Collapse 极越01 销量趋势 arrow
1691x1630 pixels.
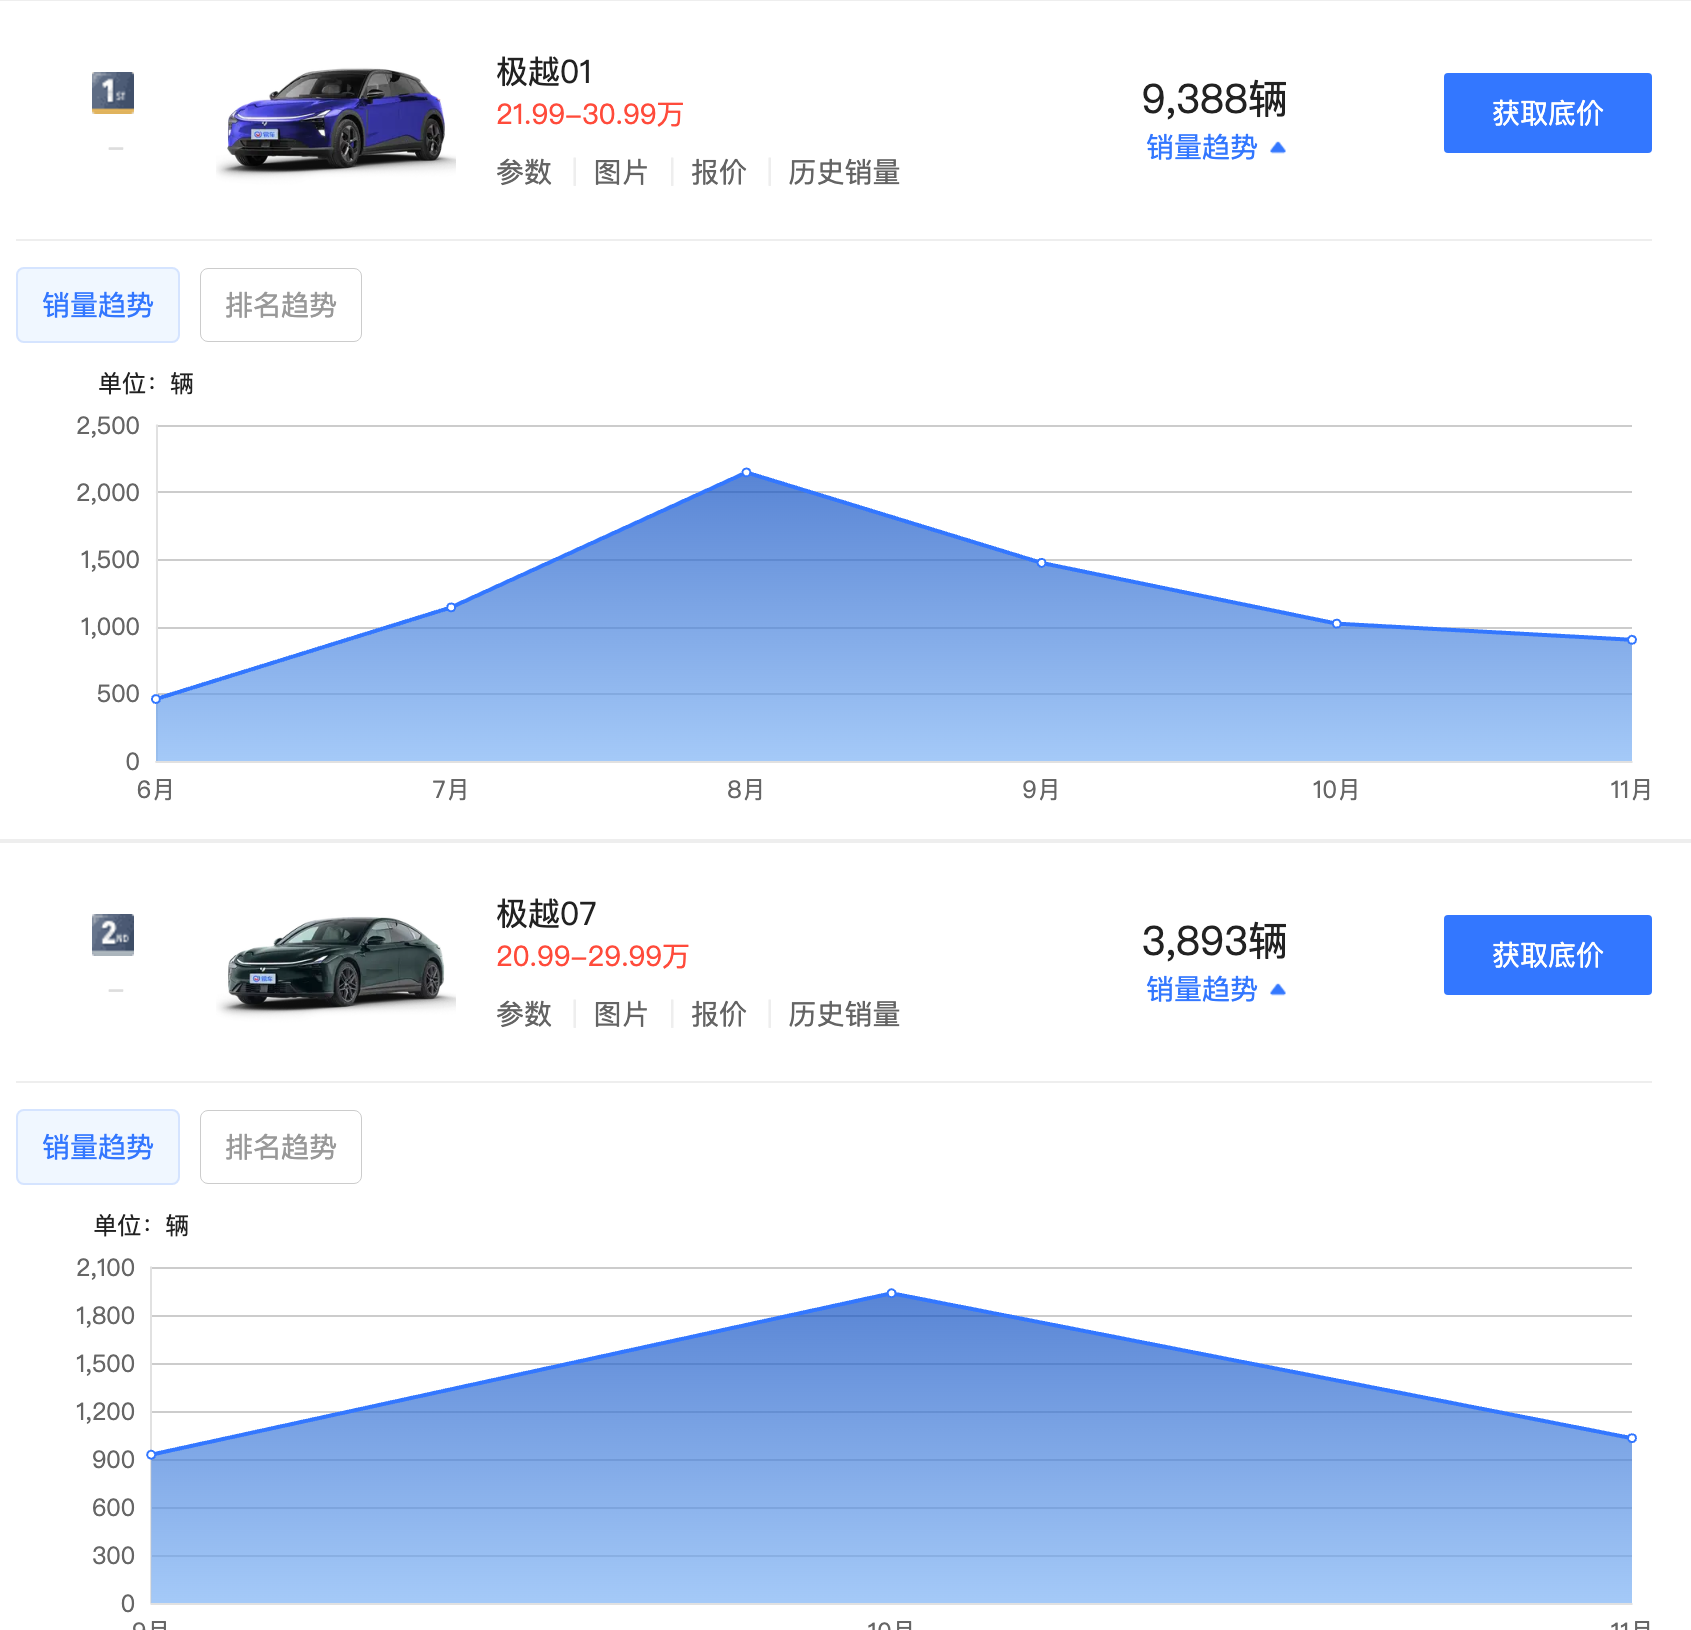click(1277, 148)
